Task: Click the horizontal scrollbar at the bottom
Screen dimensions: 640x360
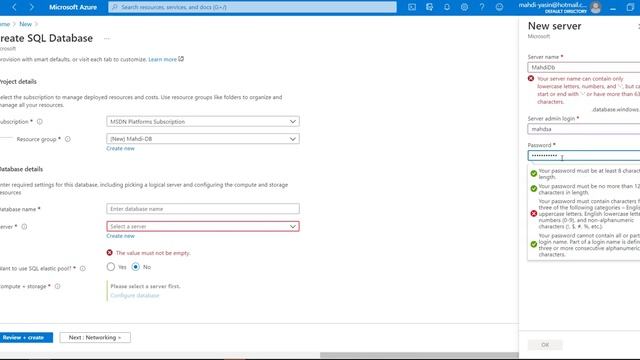Action: (x=419, y=355)
